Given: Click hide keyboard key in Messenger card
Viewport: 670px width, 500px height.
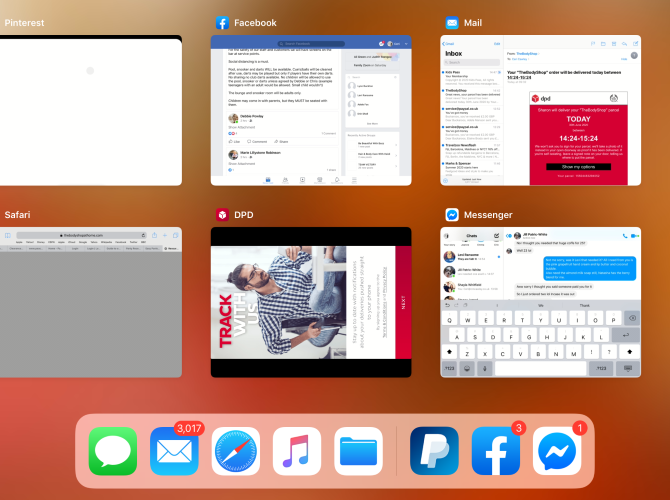Looking at the screenshot, I should (628, 368).
